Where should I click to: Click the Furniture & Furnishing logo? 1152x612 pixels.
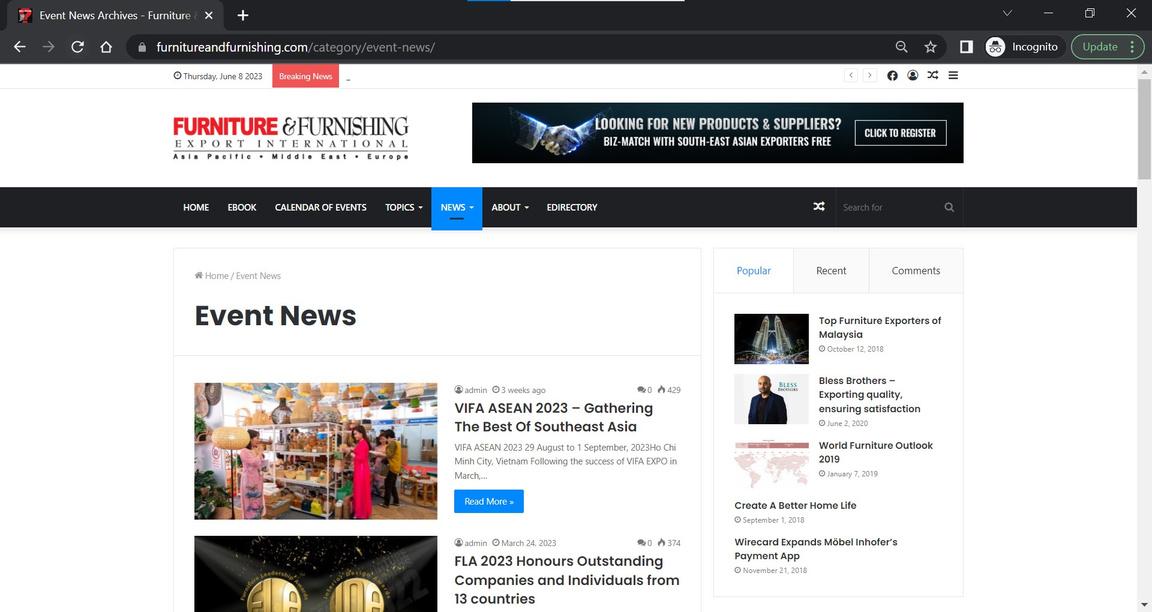point(291,137)
